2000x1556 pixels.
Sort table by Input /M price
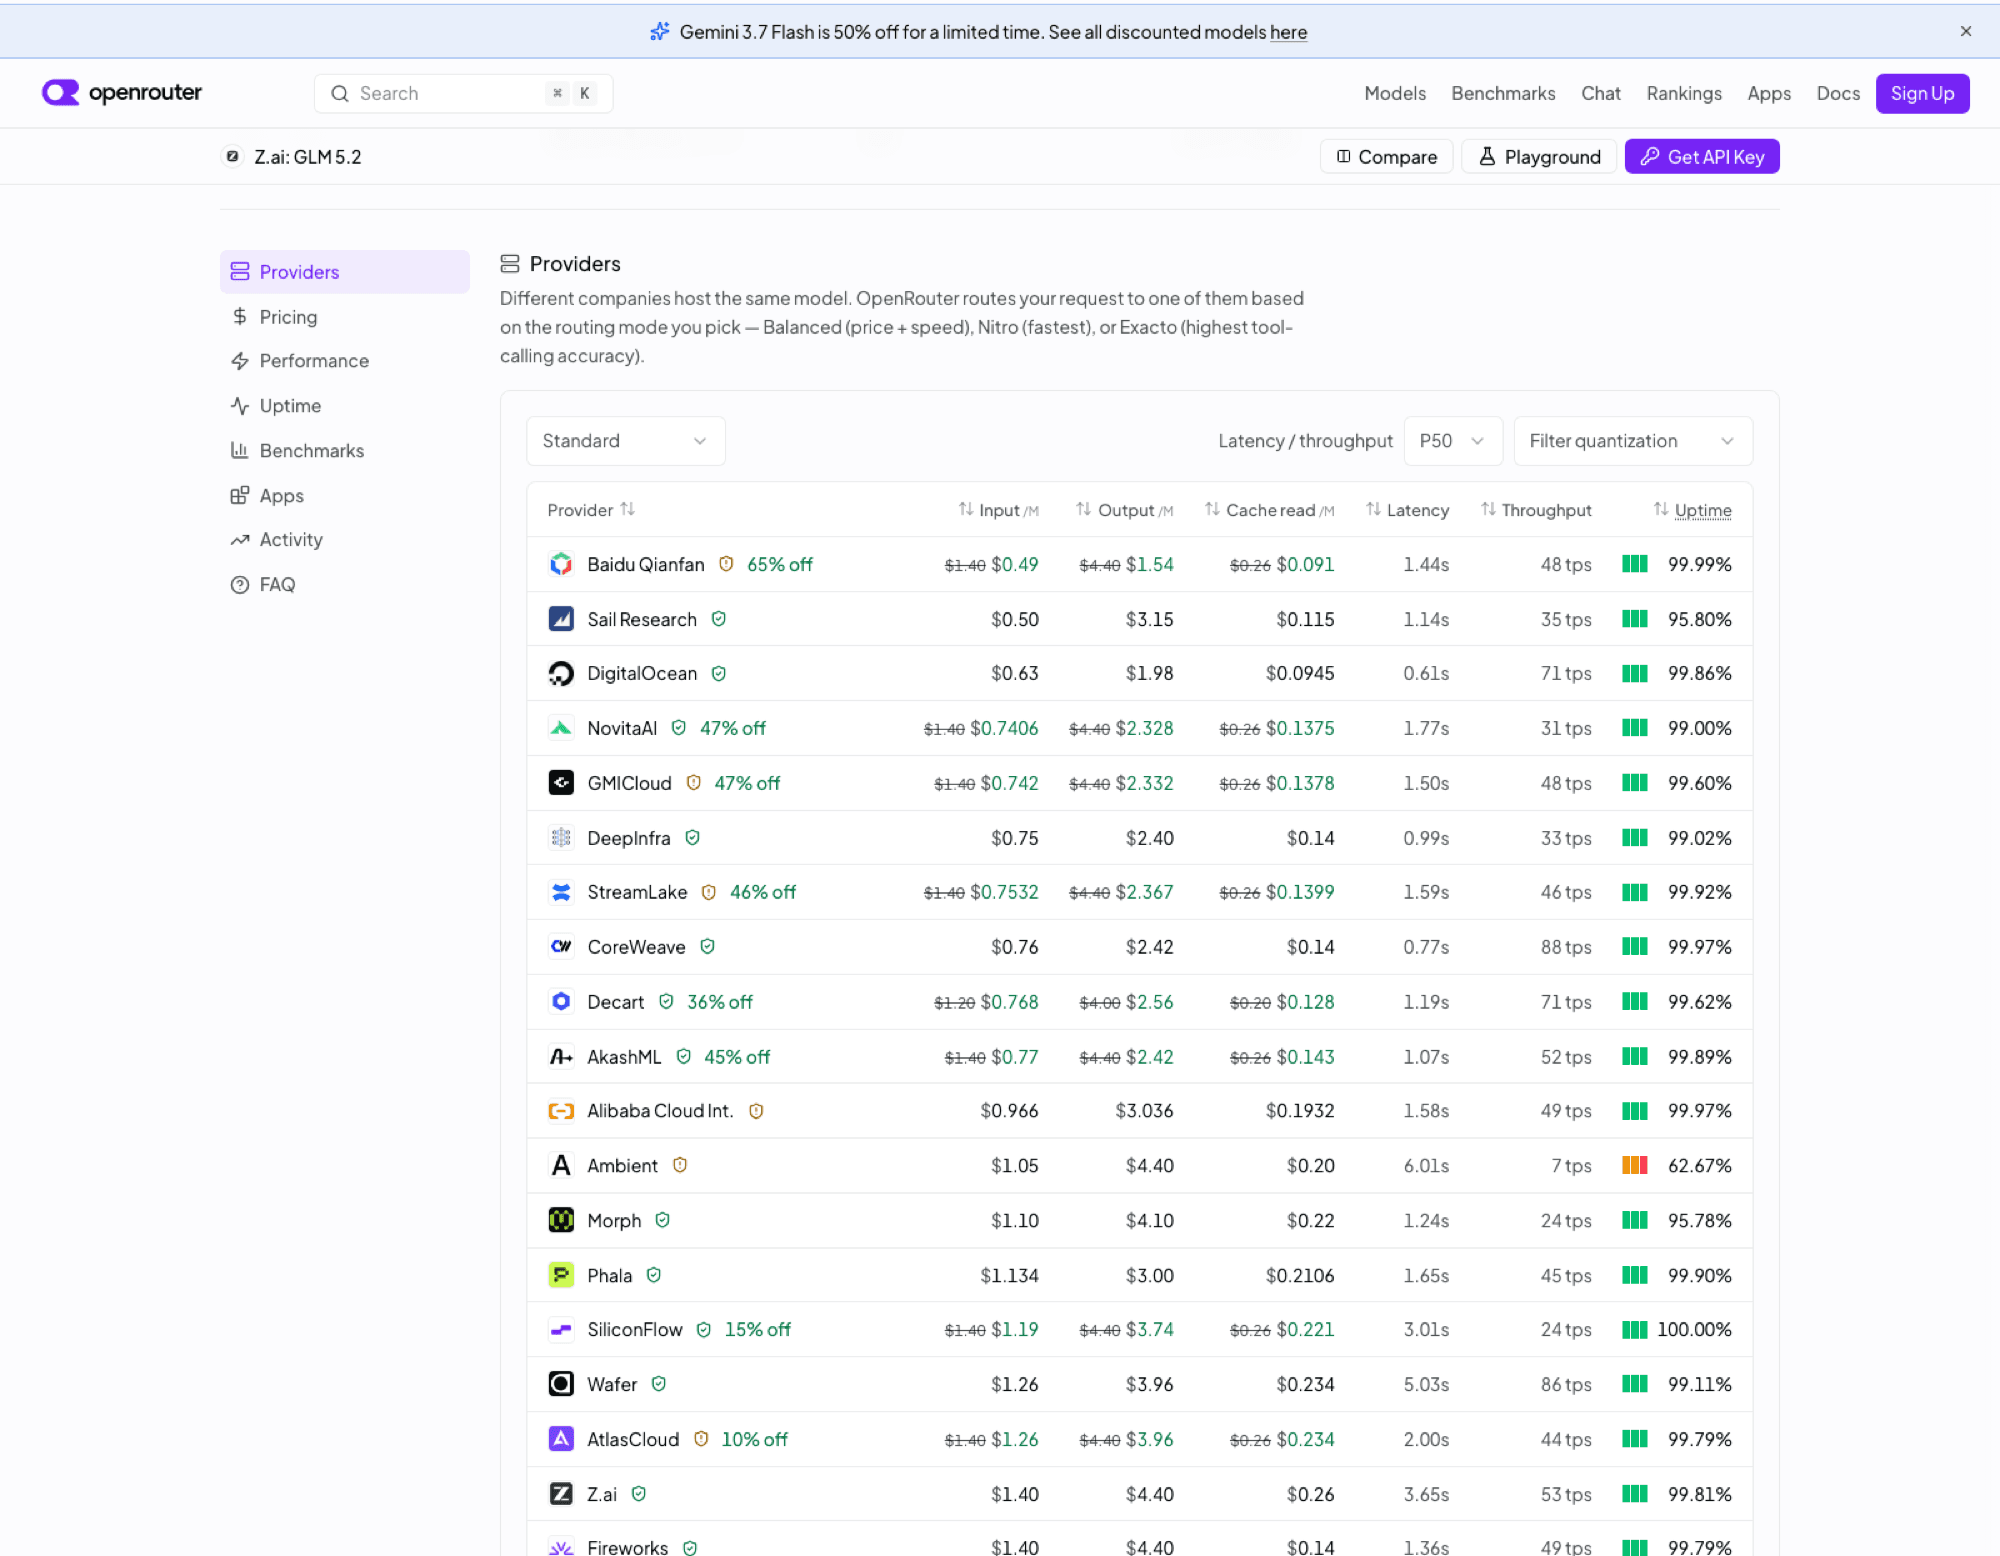998,510
